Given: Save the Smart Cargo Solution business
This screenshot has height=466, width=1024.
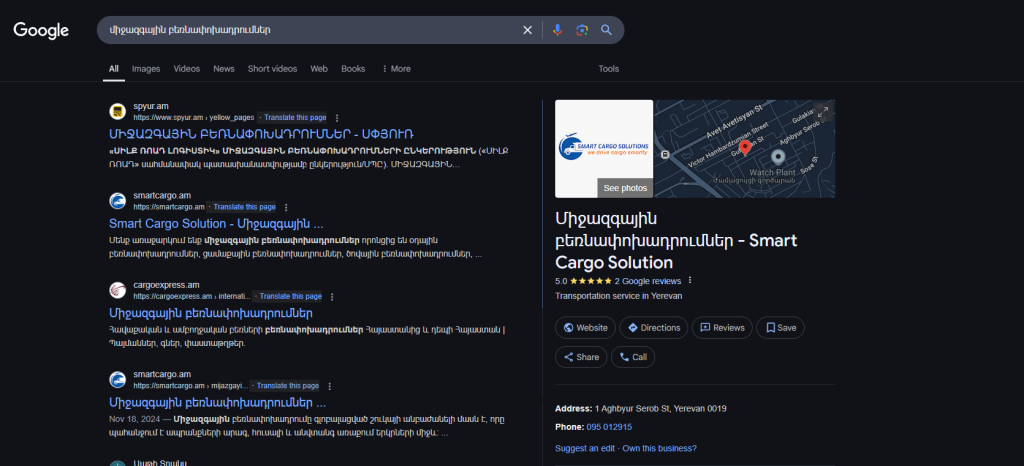Looking at the screenshot, I should pyautogui.click(x=779, y=327).
